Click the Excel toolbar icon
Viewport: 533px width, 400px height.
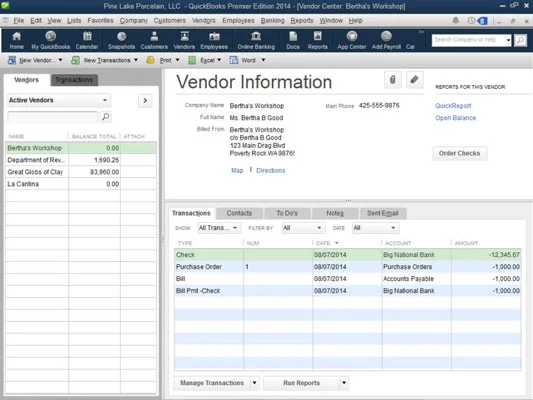point(192,60)
